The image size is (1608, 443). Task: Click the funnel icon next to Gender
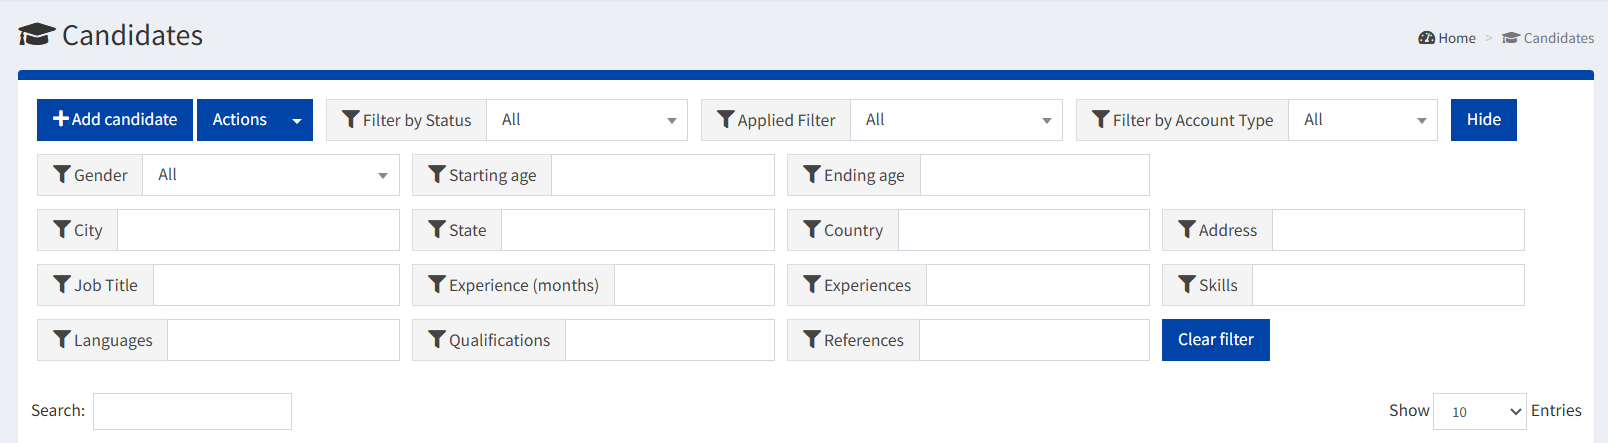(x=62, y=174)
